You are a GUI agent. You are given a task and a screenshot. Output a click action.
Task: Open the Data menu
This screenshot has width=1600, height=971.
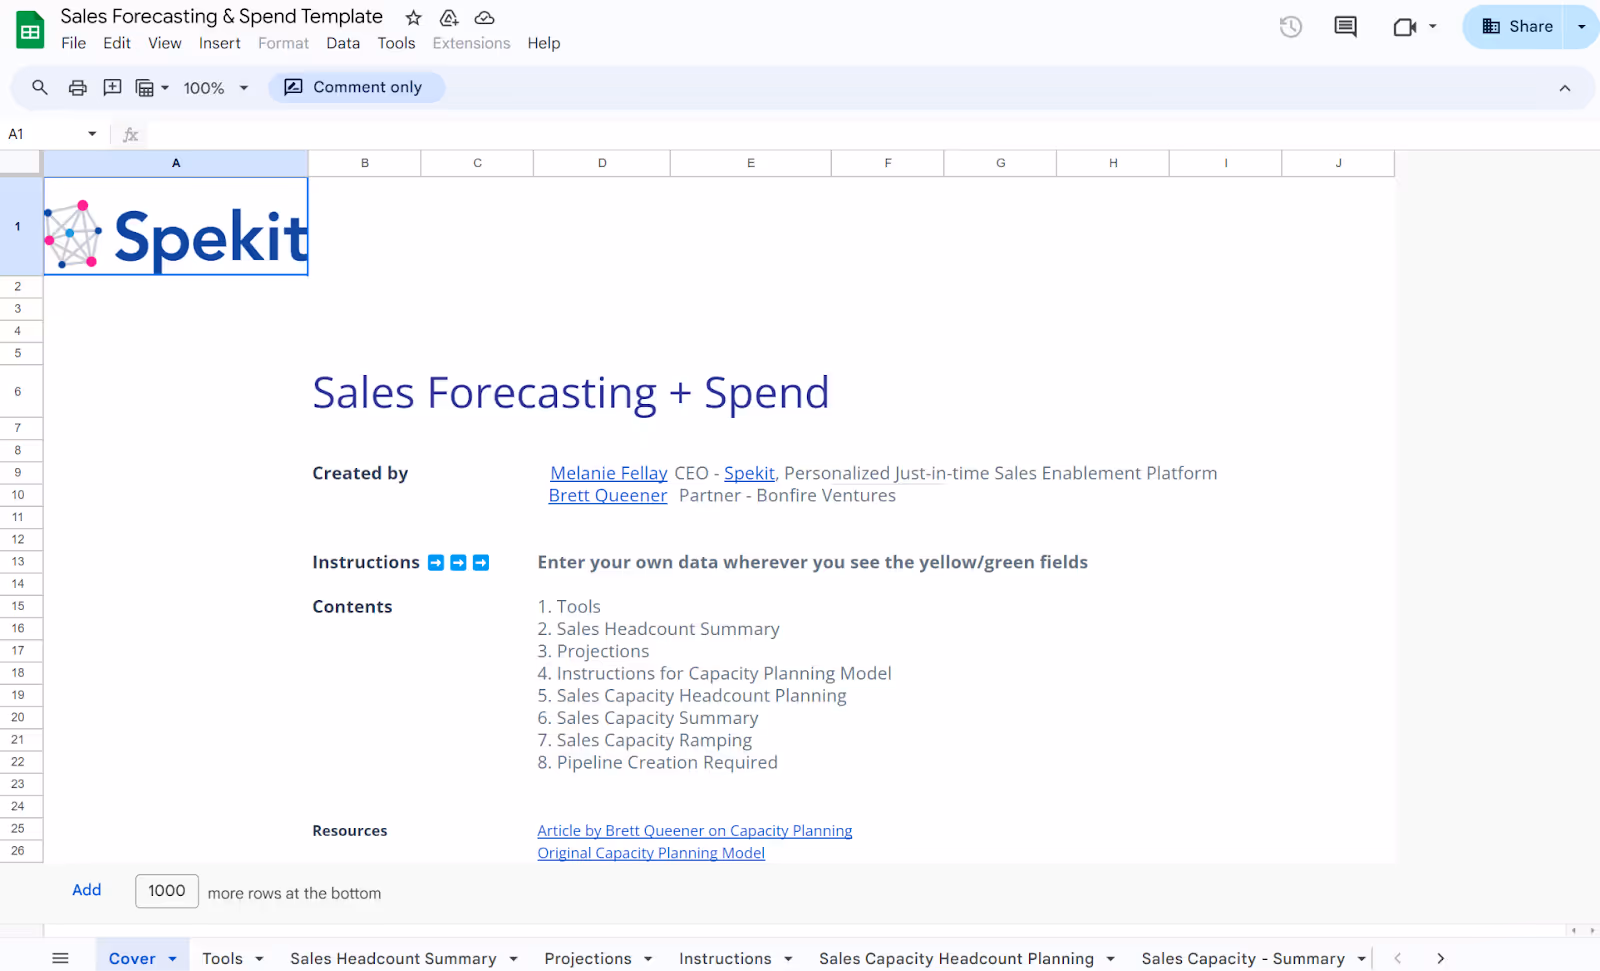343,43
